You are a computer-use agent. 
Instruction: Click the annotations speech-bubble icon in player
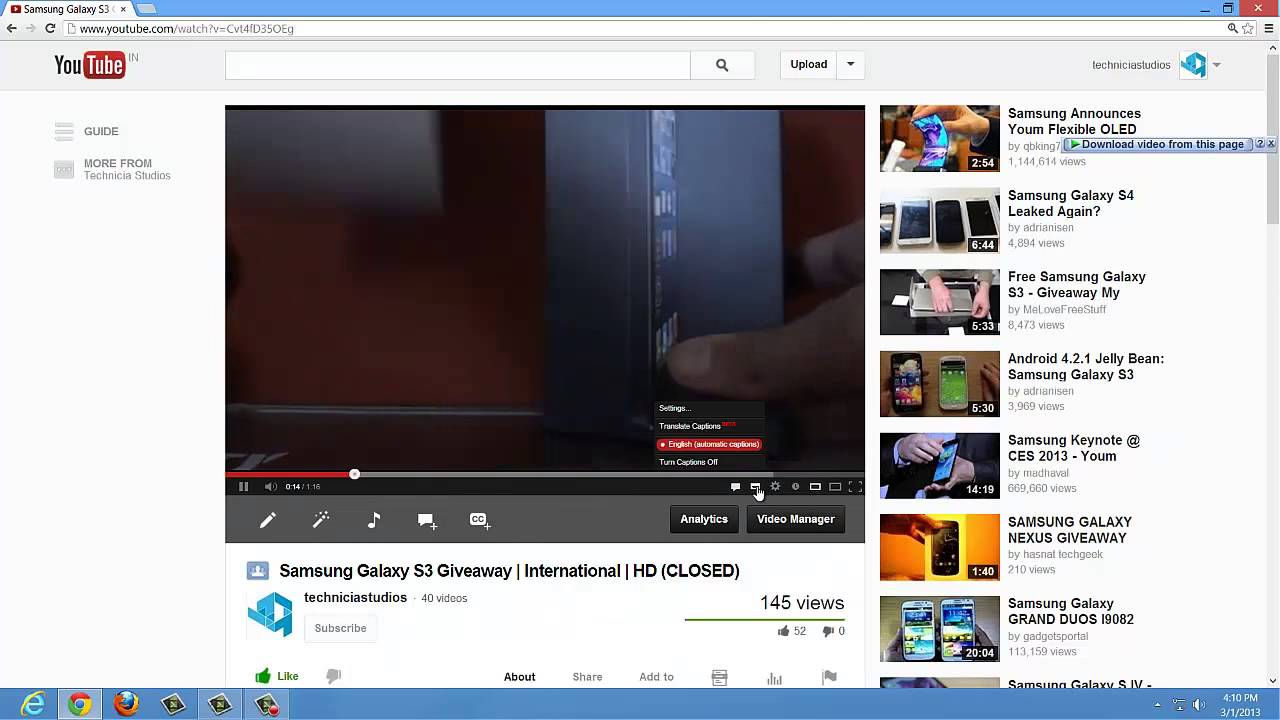point(735,487)
